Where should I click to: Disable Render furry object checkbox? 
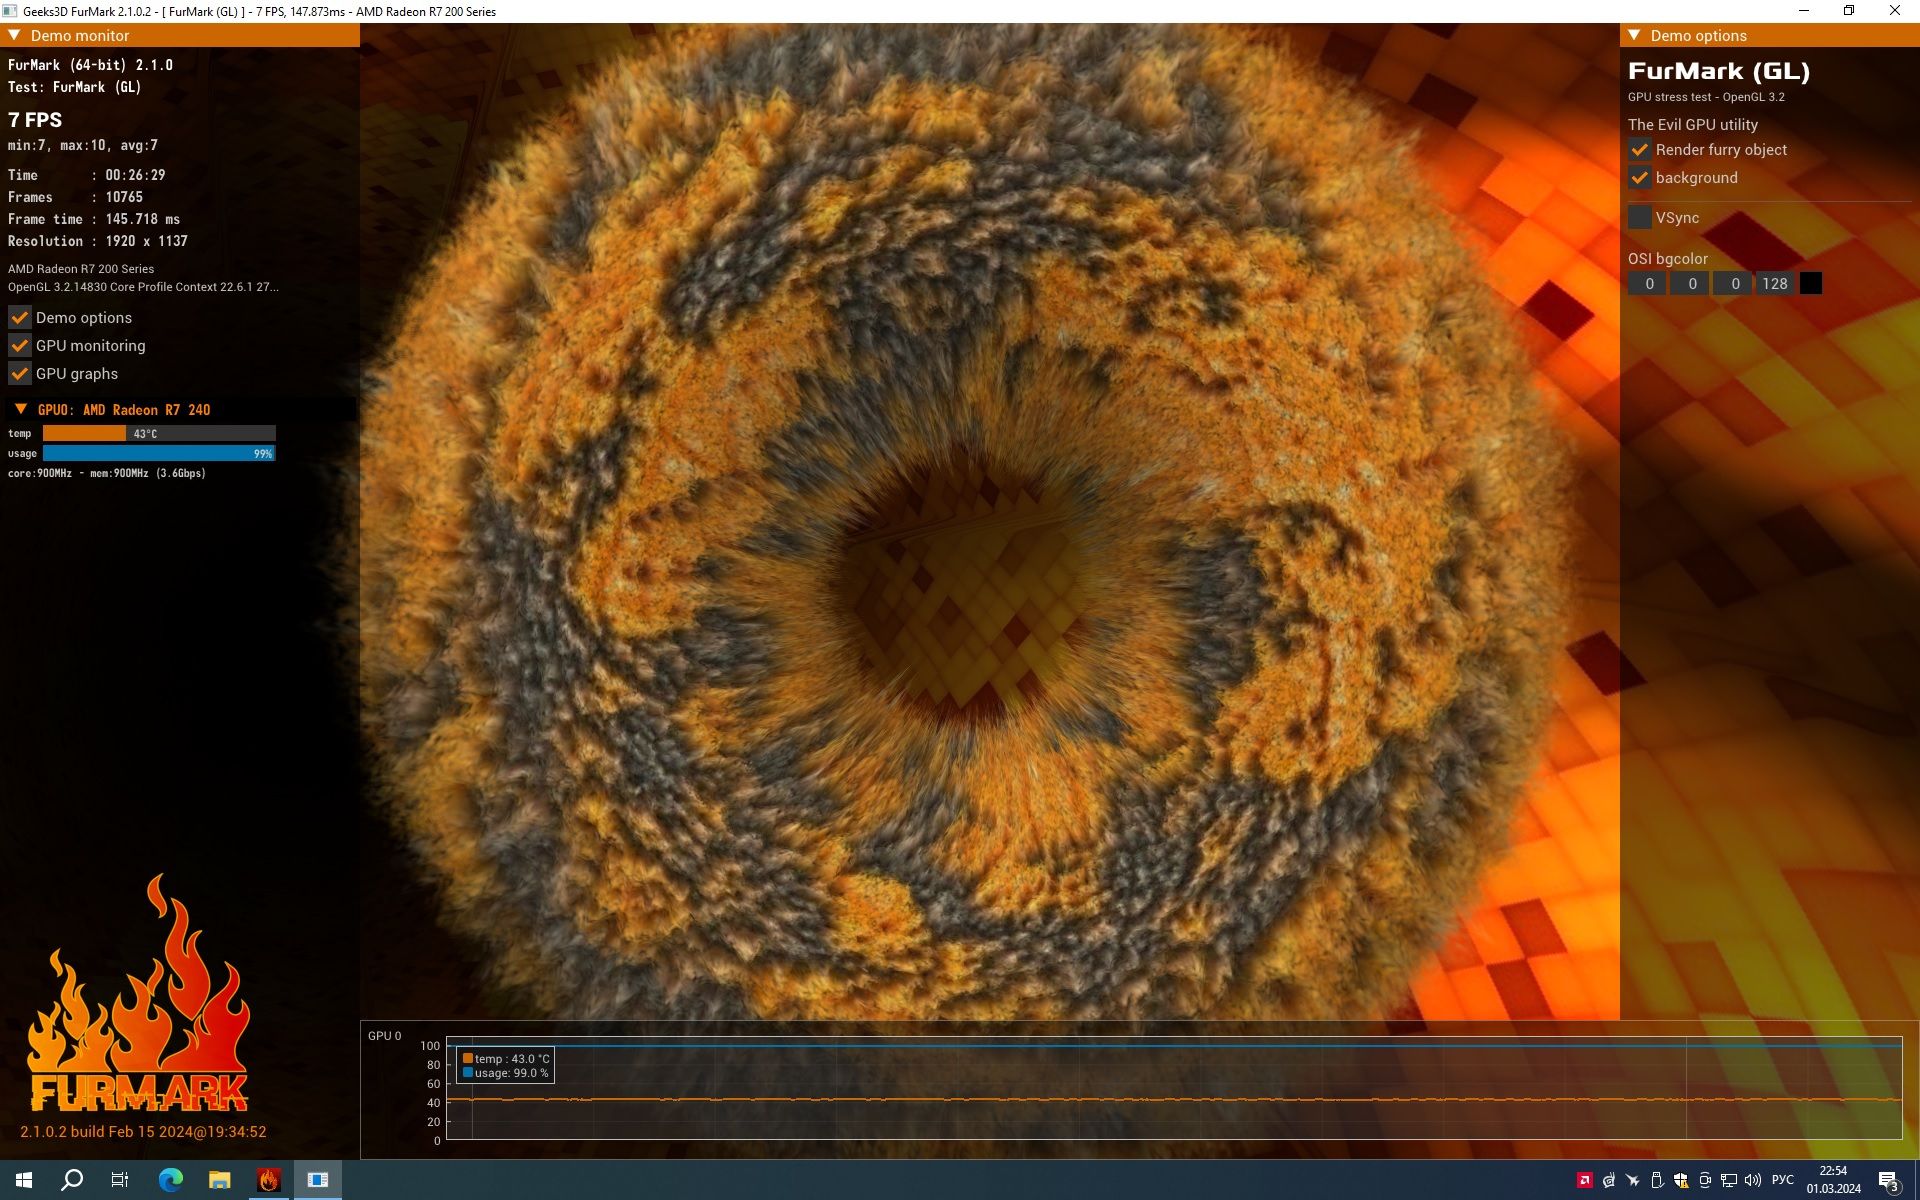[1639, 149]
